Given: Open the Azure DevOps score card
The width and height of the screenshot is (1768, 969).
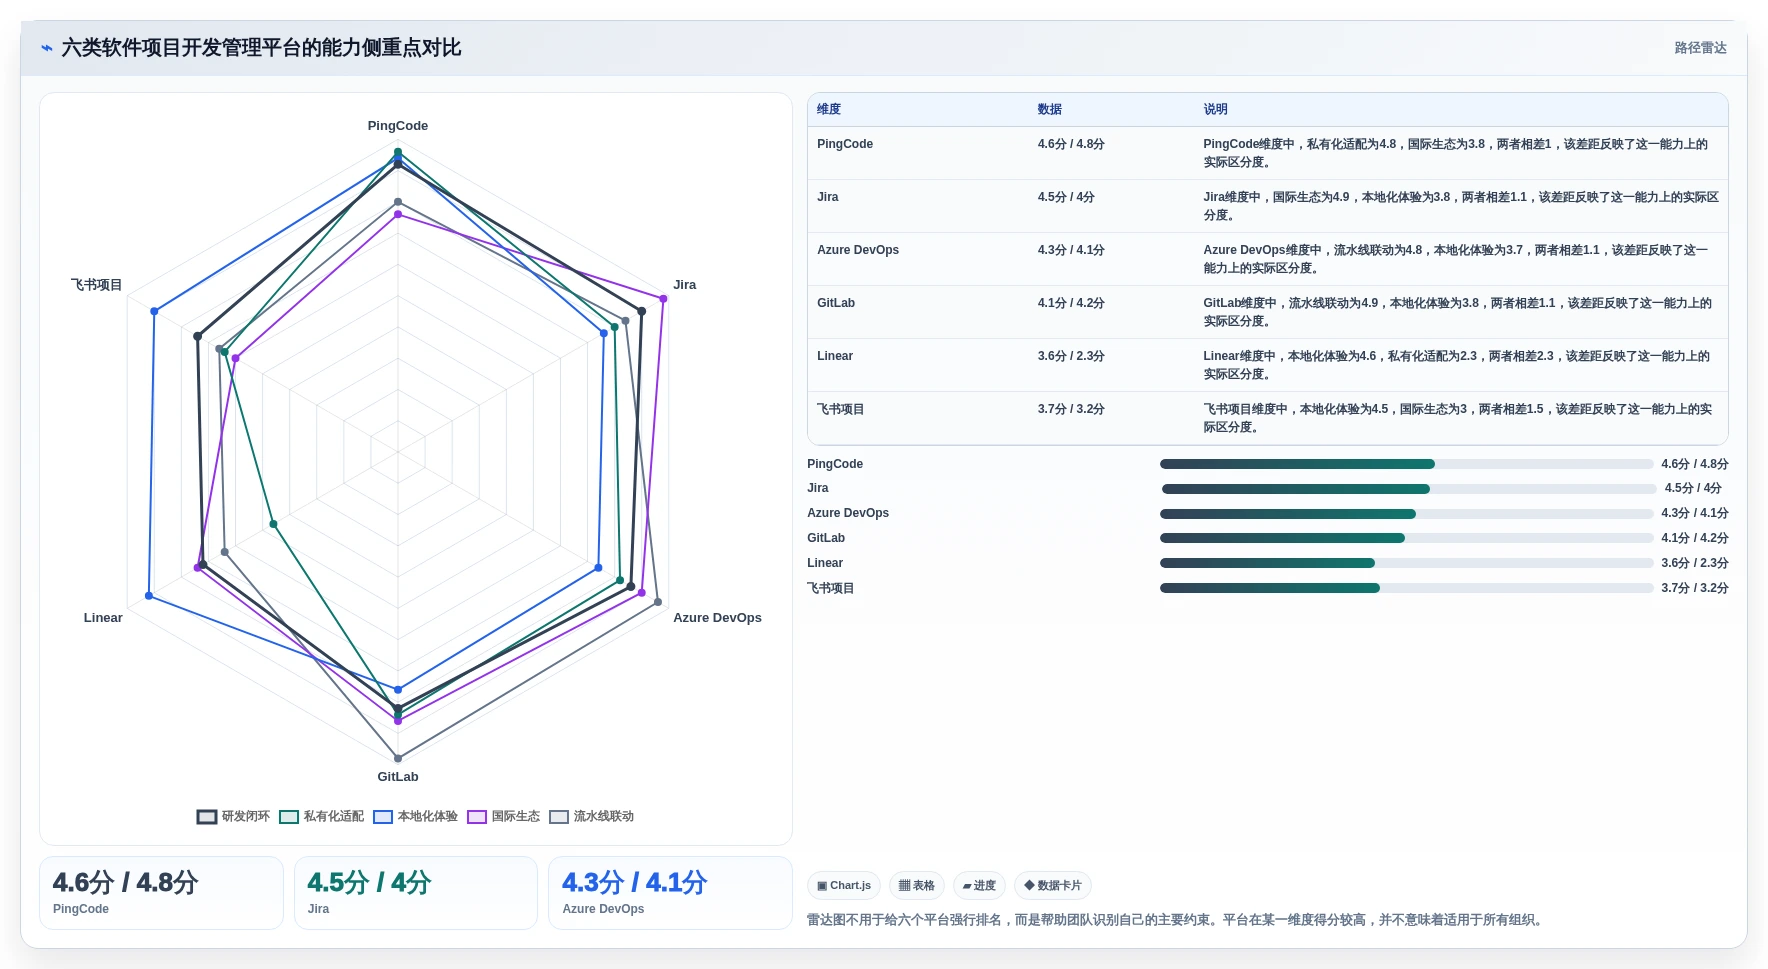Looking at the screenshot, I should (x=670, y=893).
